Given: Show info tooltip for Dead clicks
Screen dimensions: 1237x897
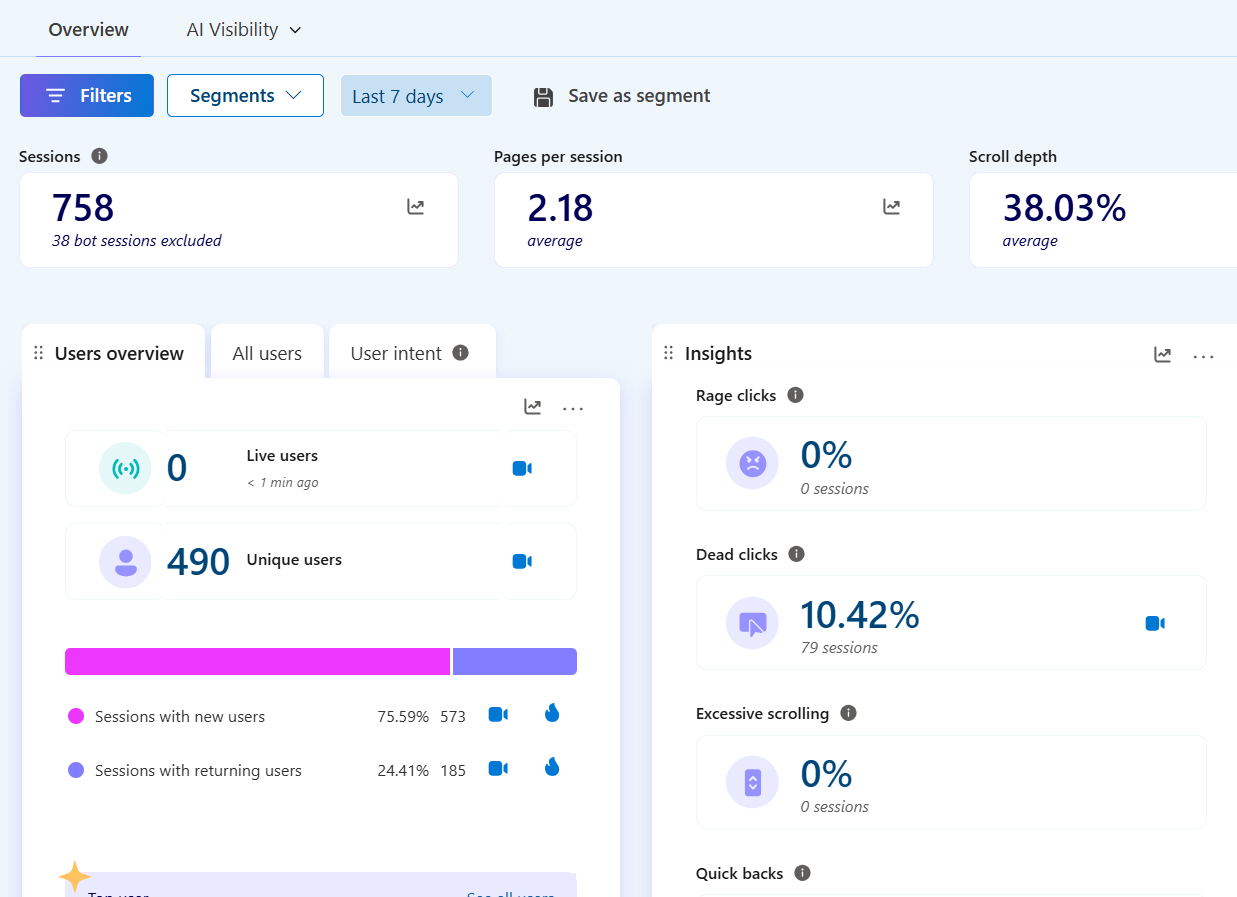Looking at the screenshot, I should click(x=797, y=554).
